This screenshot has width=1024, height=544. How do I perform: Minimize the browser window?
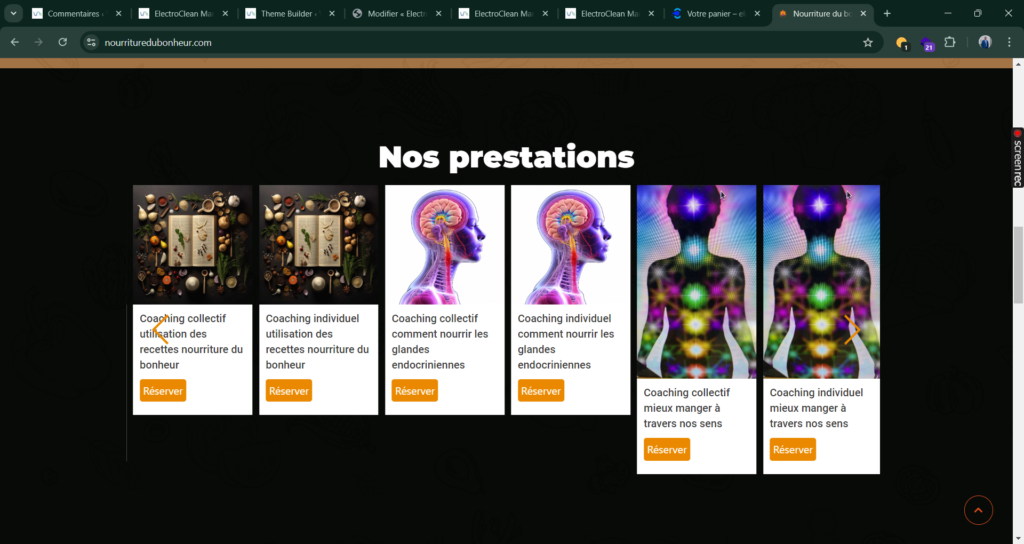coord(948,13)
